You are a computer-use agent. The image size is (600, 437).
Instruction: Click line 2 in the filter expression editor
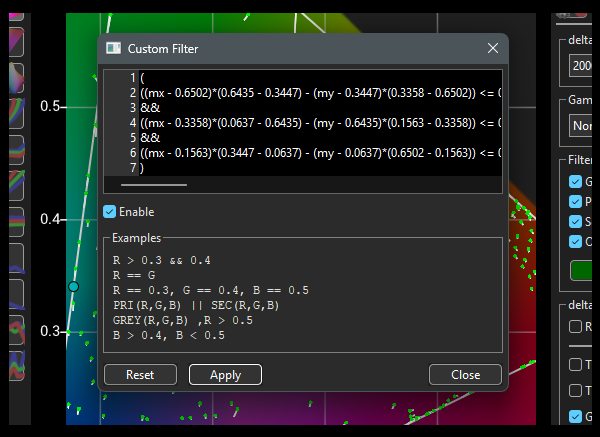click(x=300, y=93)
